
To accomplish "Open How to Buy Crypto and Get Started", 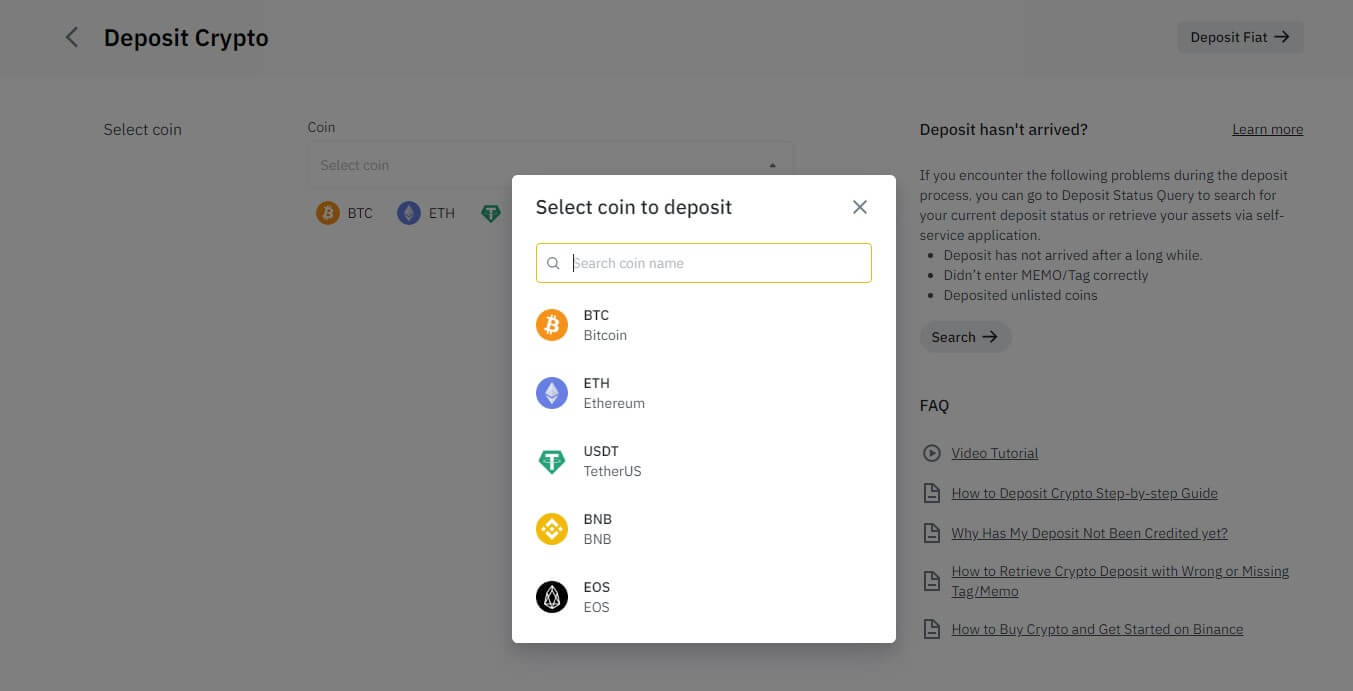I will click(1097, 629).
